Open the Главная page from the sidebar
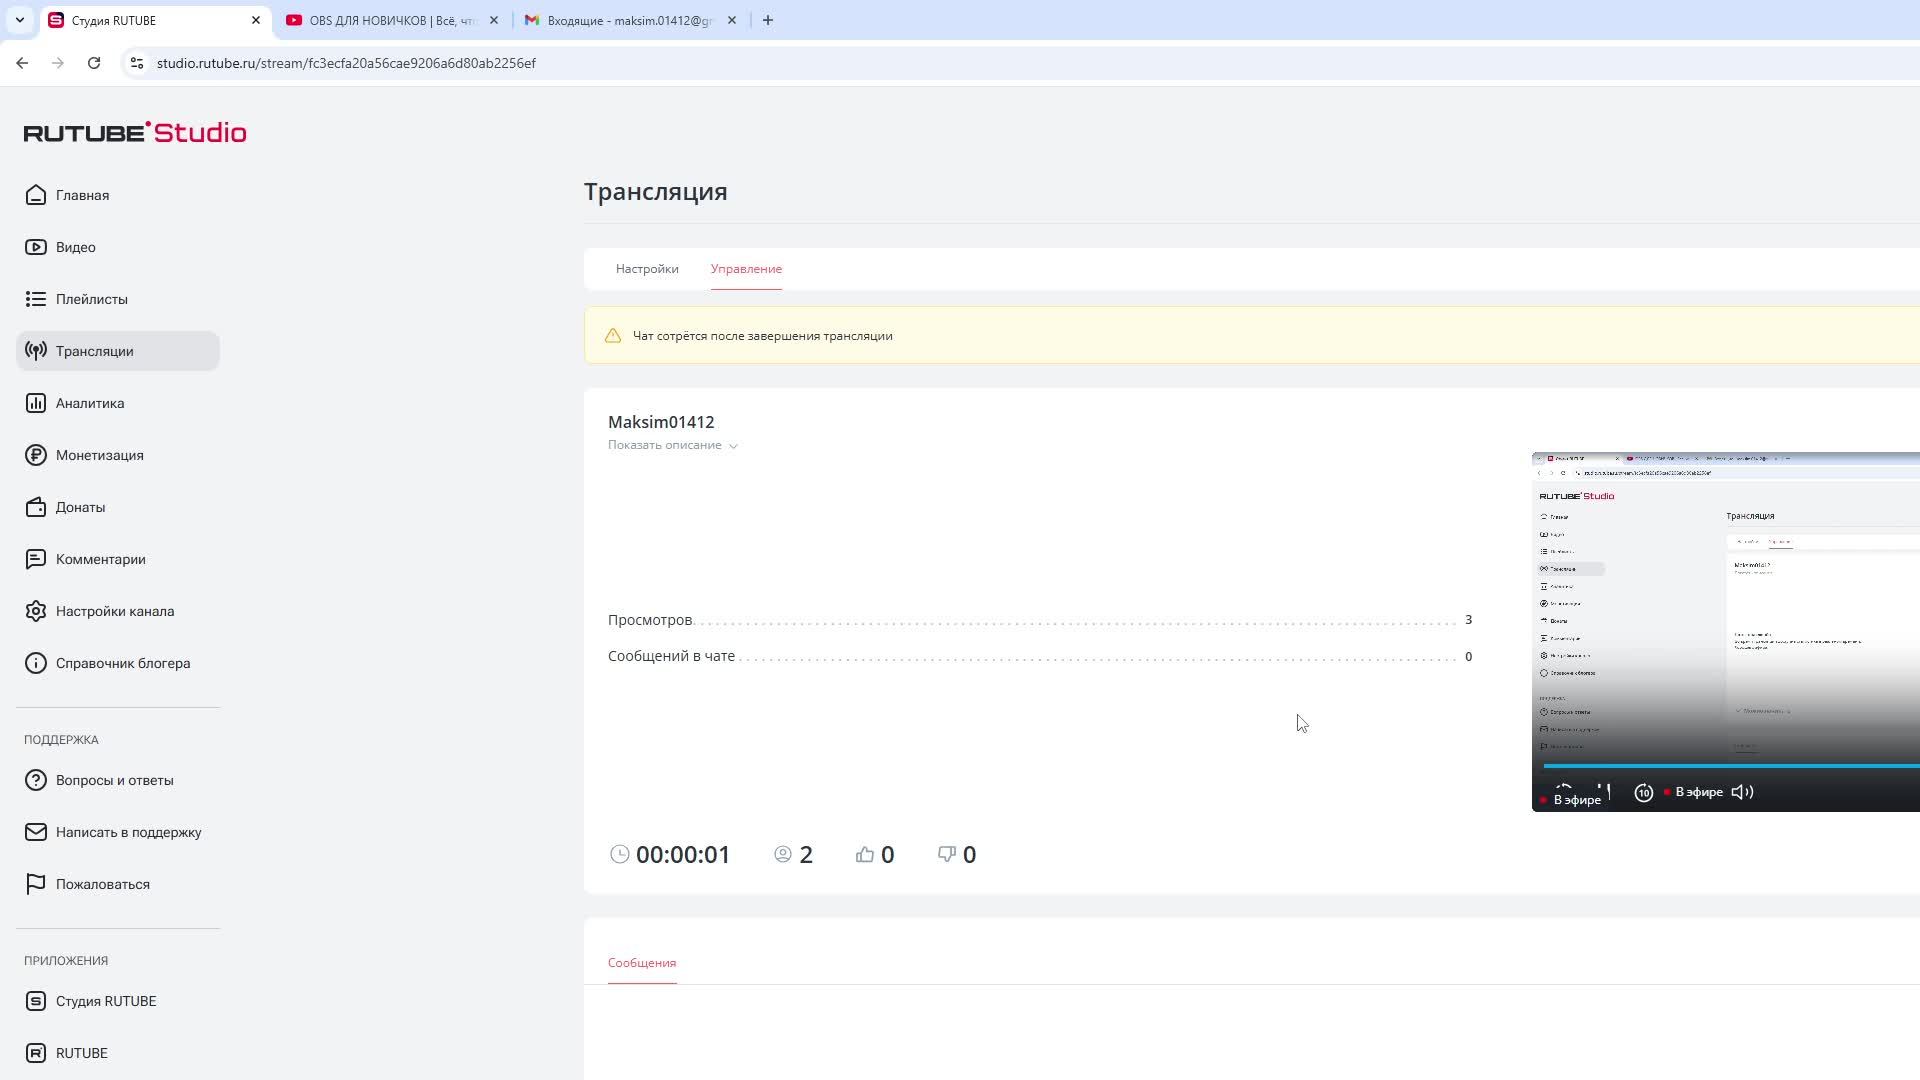The height and width of the screenshot is (1080, 1920). coord(118,195)
